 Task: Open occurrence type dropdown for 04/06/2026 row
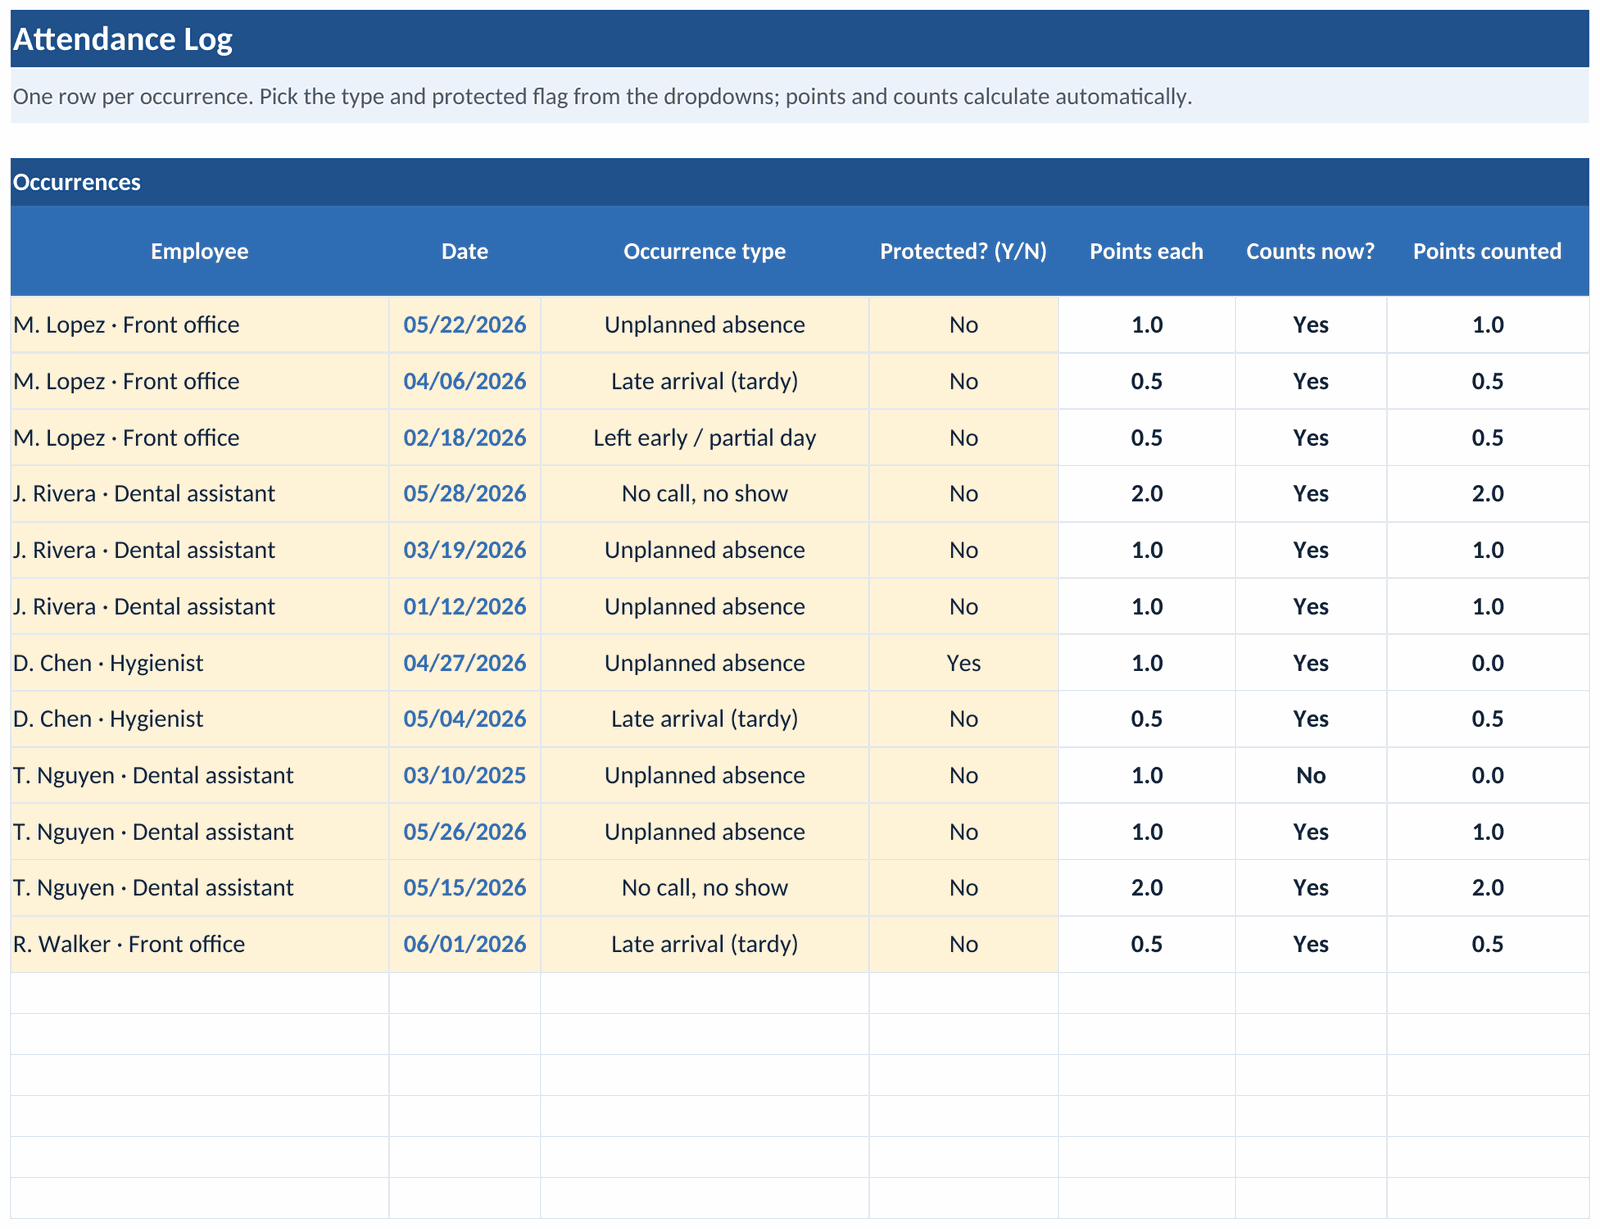click(705, 381)
